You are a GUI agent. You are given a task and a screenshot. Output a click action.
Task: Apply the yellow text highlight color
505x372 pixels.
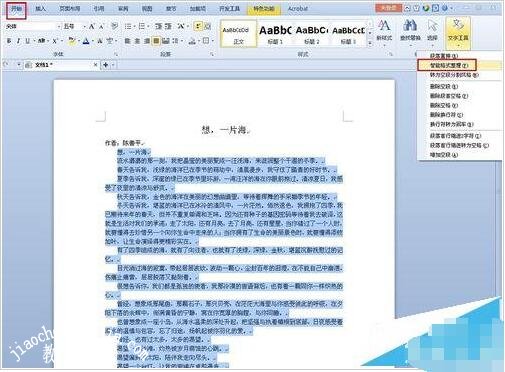pyautogui.click(x=72, y=41)
